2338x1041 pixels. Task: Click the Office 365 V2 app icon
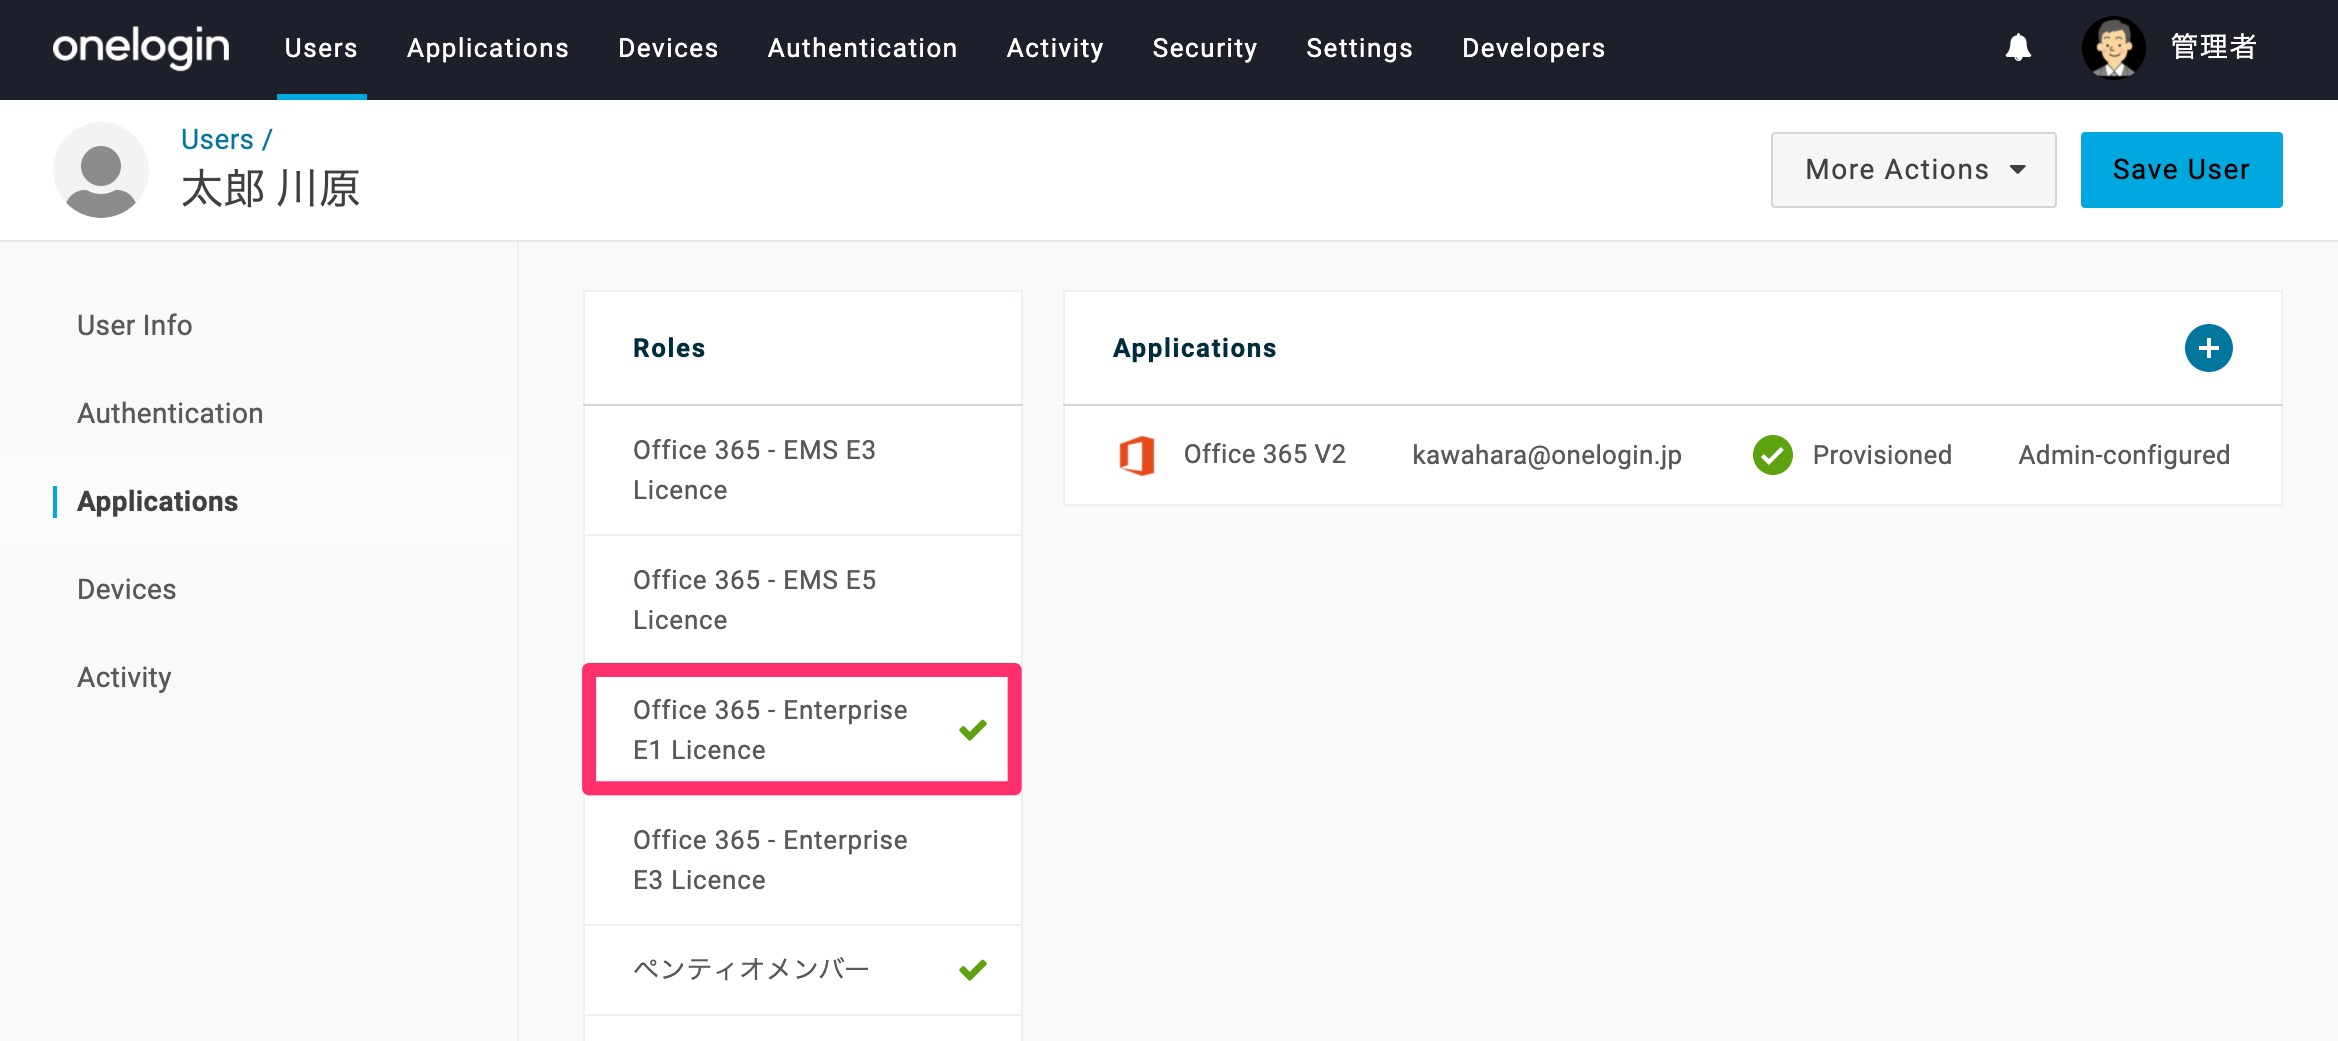tap(1137, 455)
